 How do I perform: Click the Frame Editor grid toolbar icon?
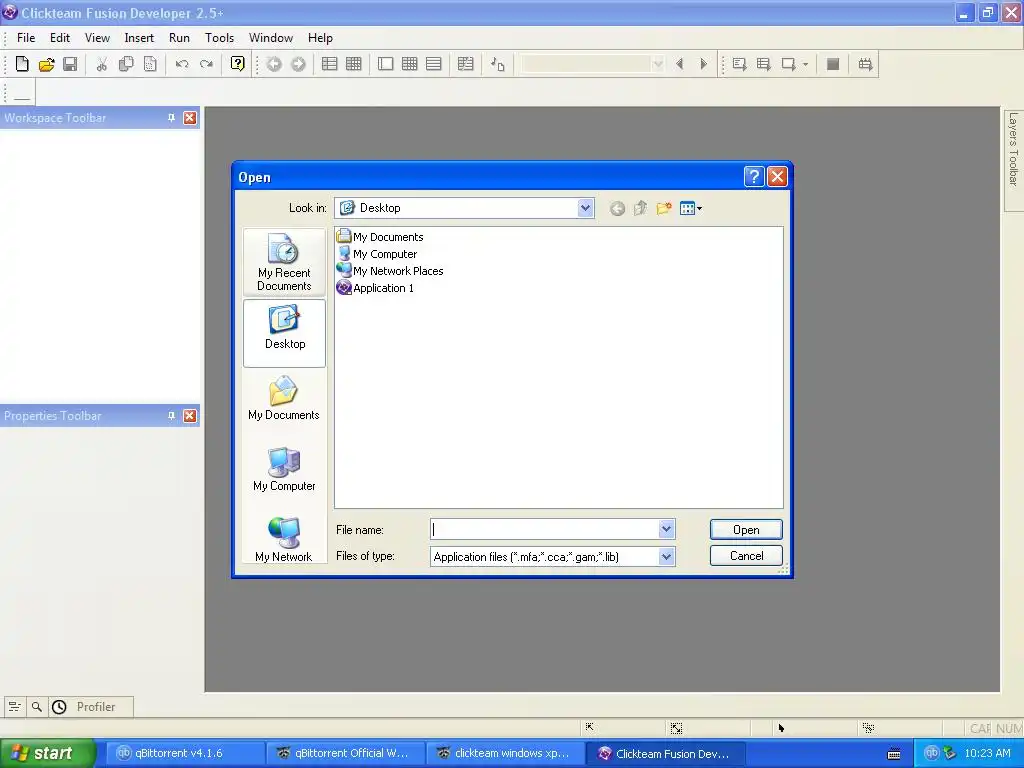pyautogui.click(x=353, y=64)
